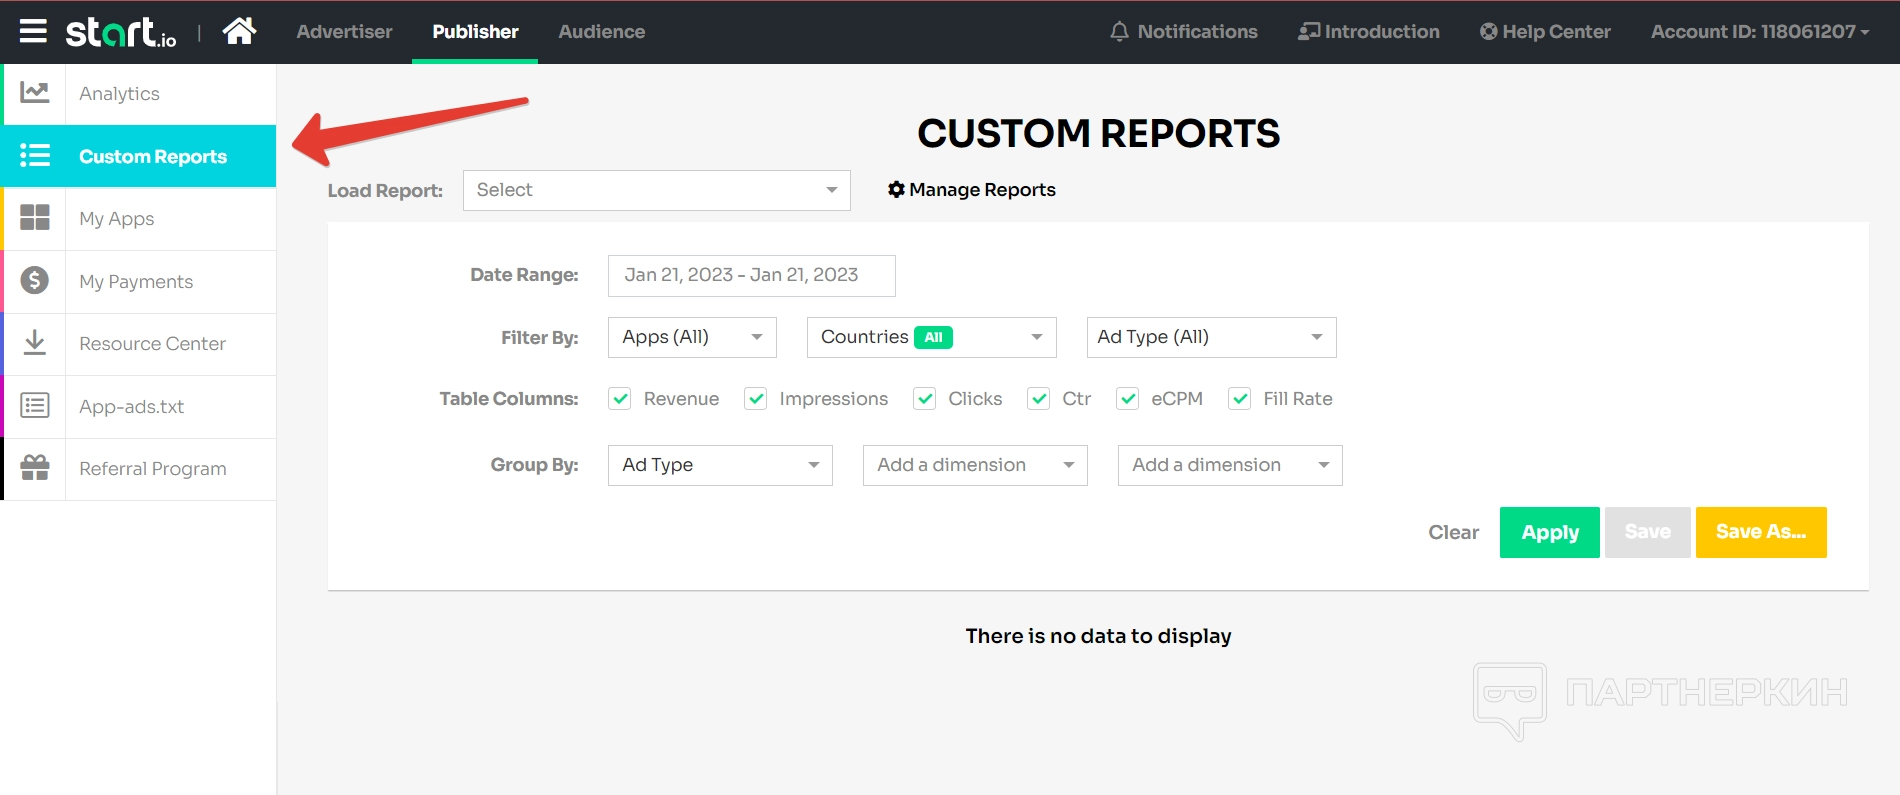This screenshot has height=795, width=1900.
Task: Toggle the Impressions checkbox
Action: point(756,399)
